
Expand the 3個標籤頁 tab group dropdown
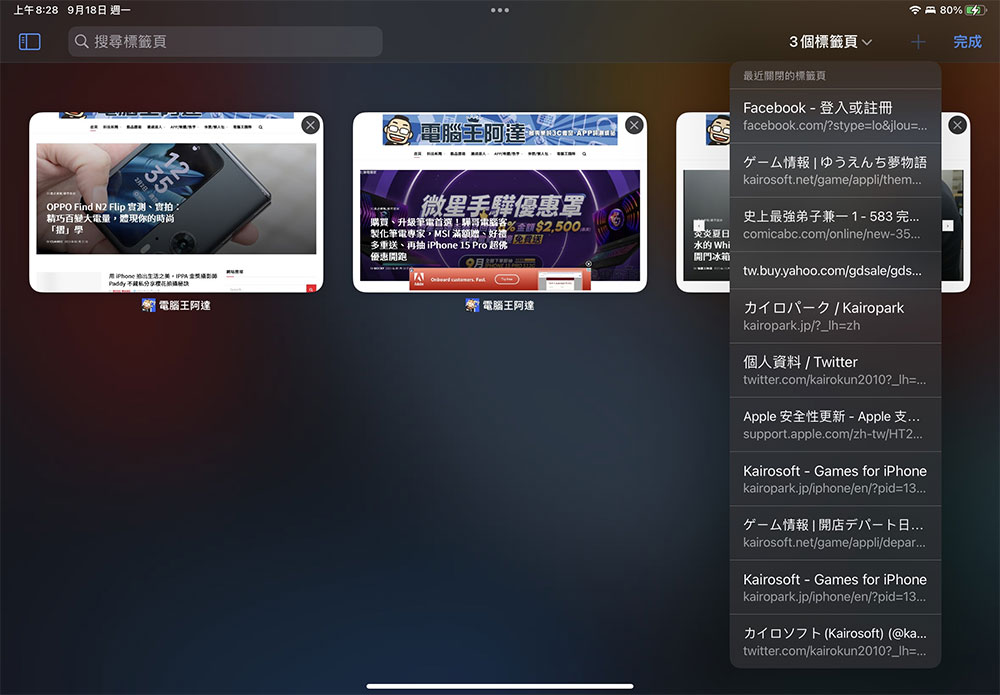(830, 42)
